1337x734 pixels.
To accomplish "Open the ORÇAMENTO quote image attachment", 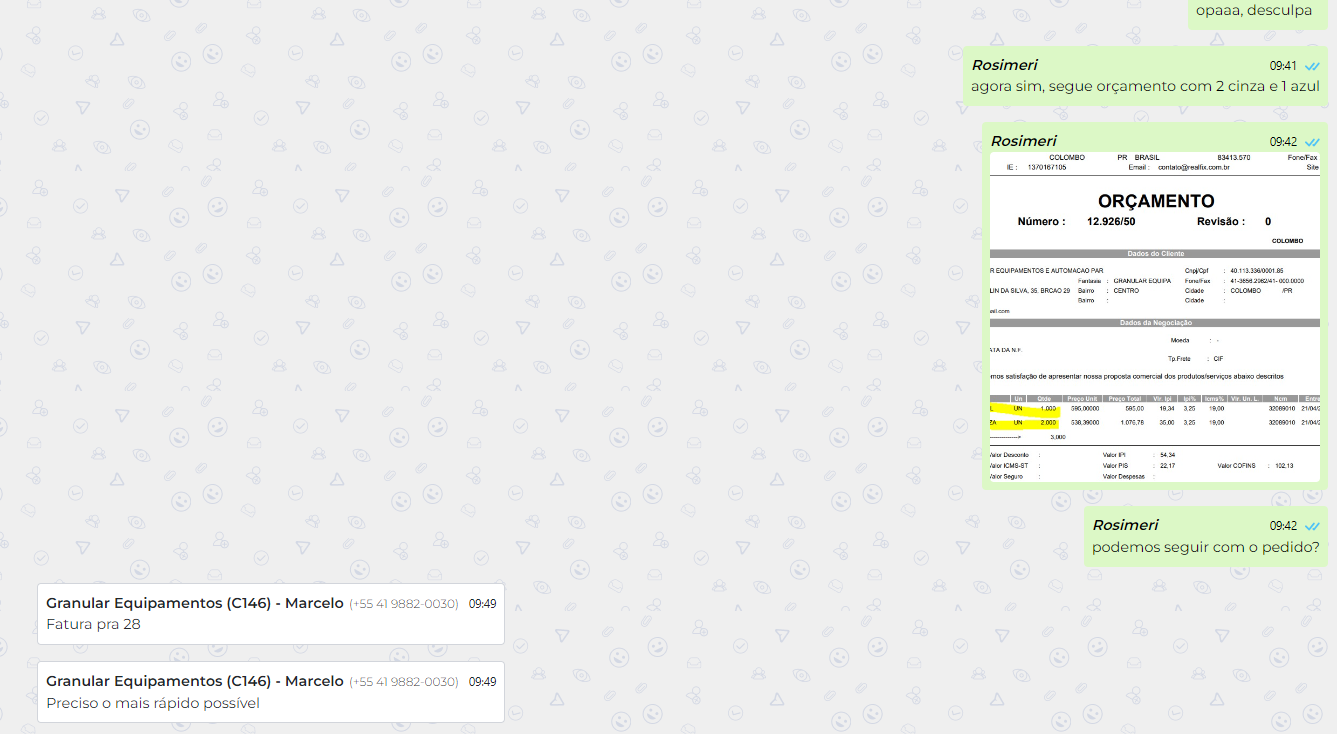I will tap(1154, 318).
